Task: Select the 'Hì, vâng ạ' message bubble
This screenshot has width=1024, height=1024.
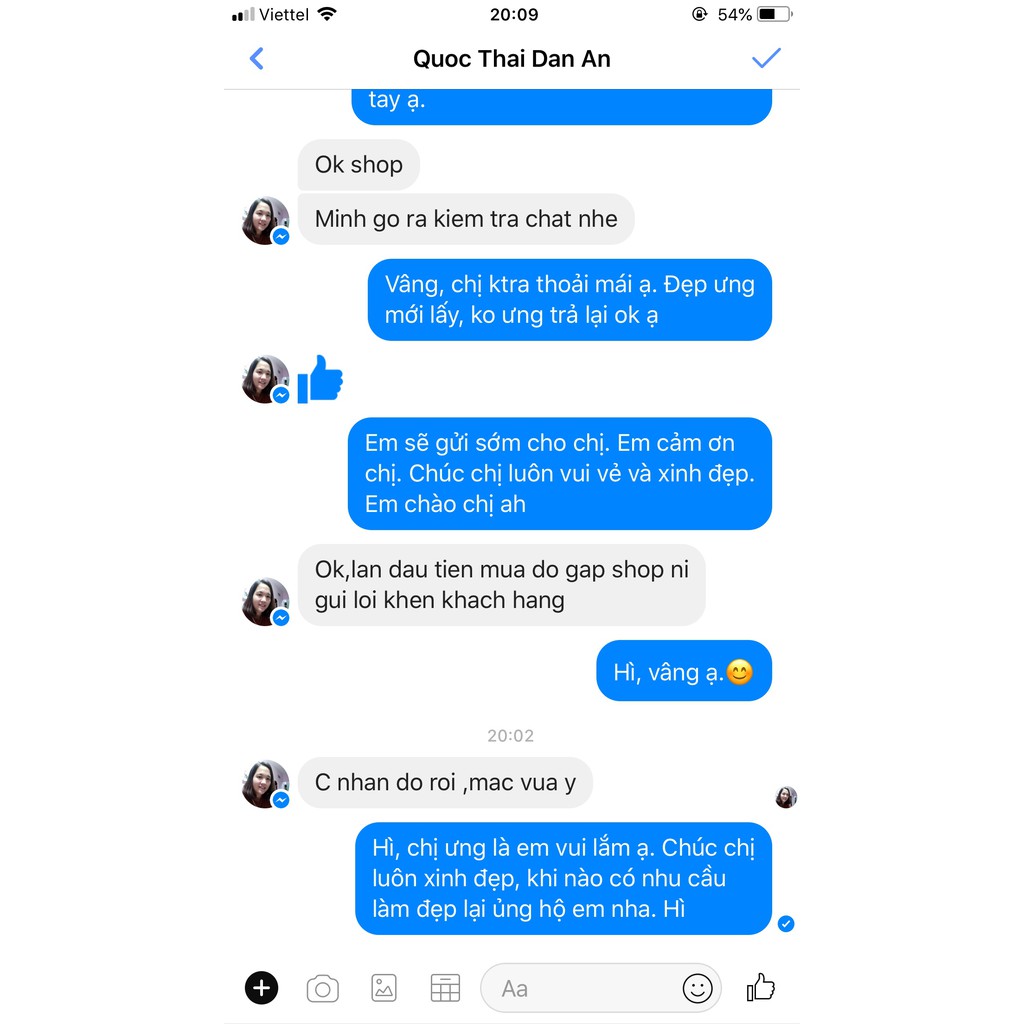Action: pyautogui.click(x=684, y=671)
